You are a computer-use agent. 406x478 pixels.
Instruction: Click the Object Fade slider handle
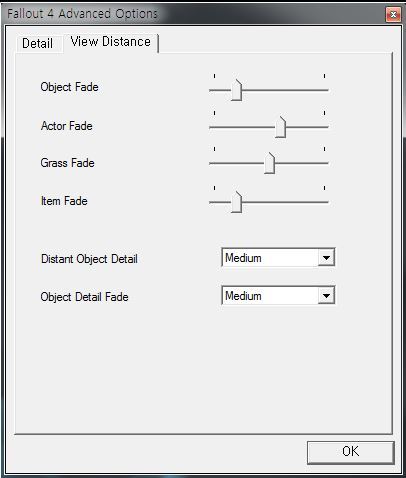click(237, 90)
